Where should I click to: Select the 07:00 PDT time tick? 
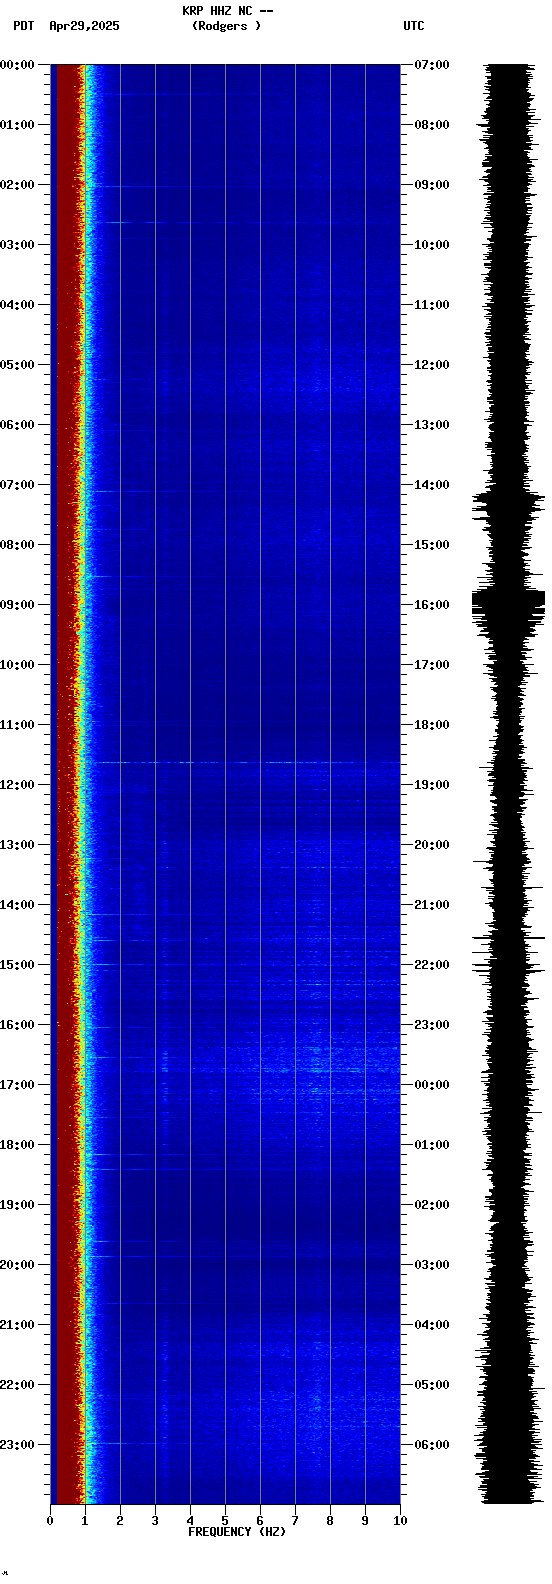[x=19, y=485]
